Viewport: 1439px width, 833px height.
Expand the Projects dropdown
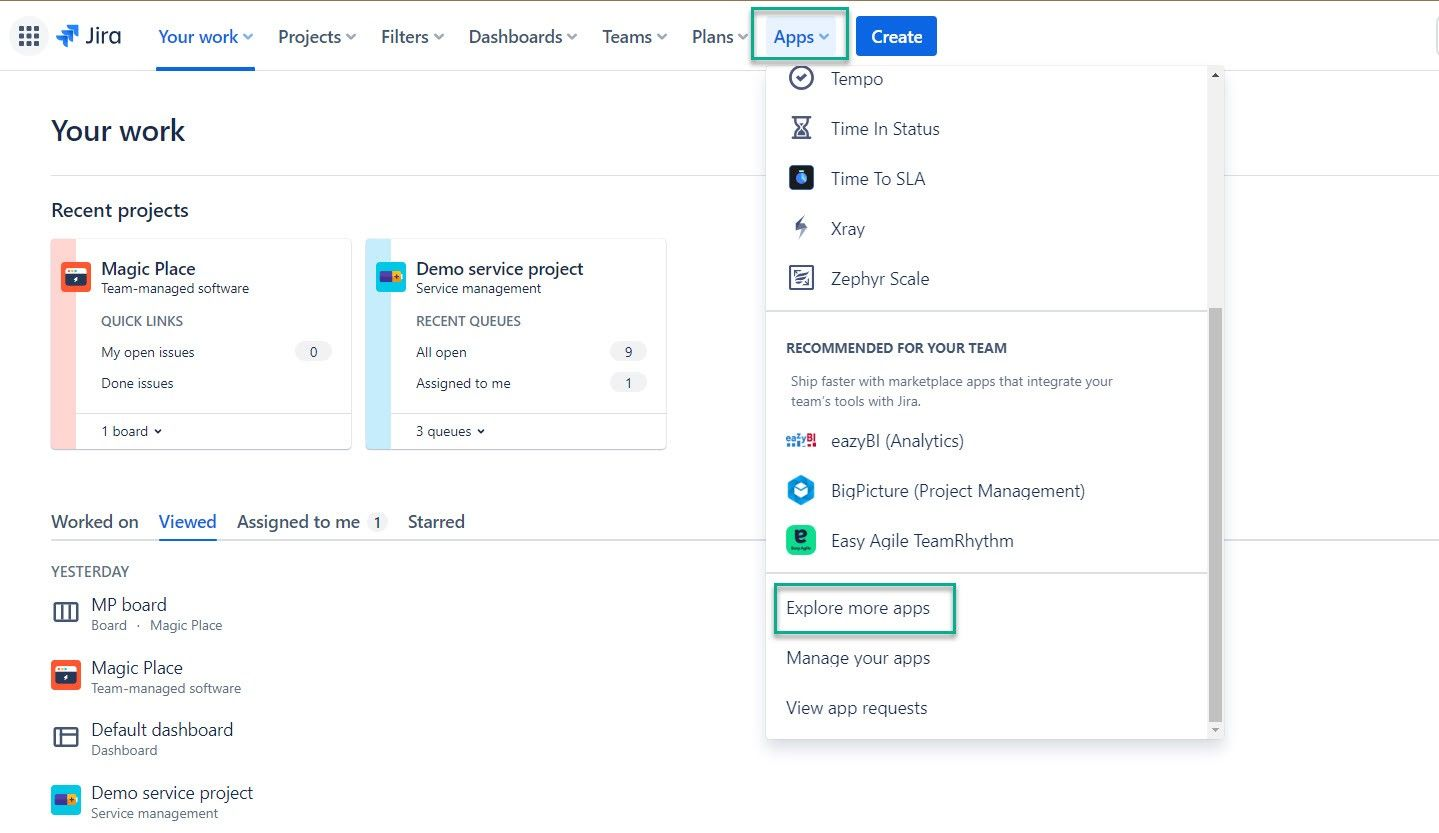316,36
